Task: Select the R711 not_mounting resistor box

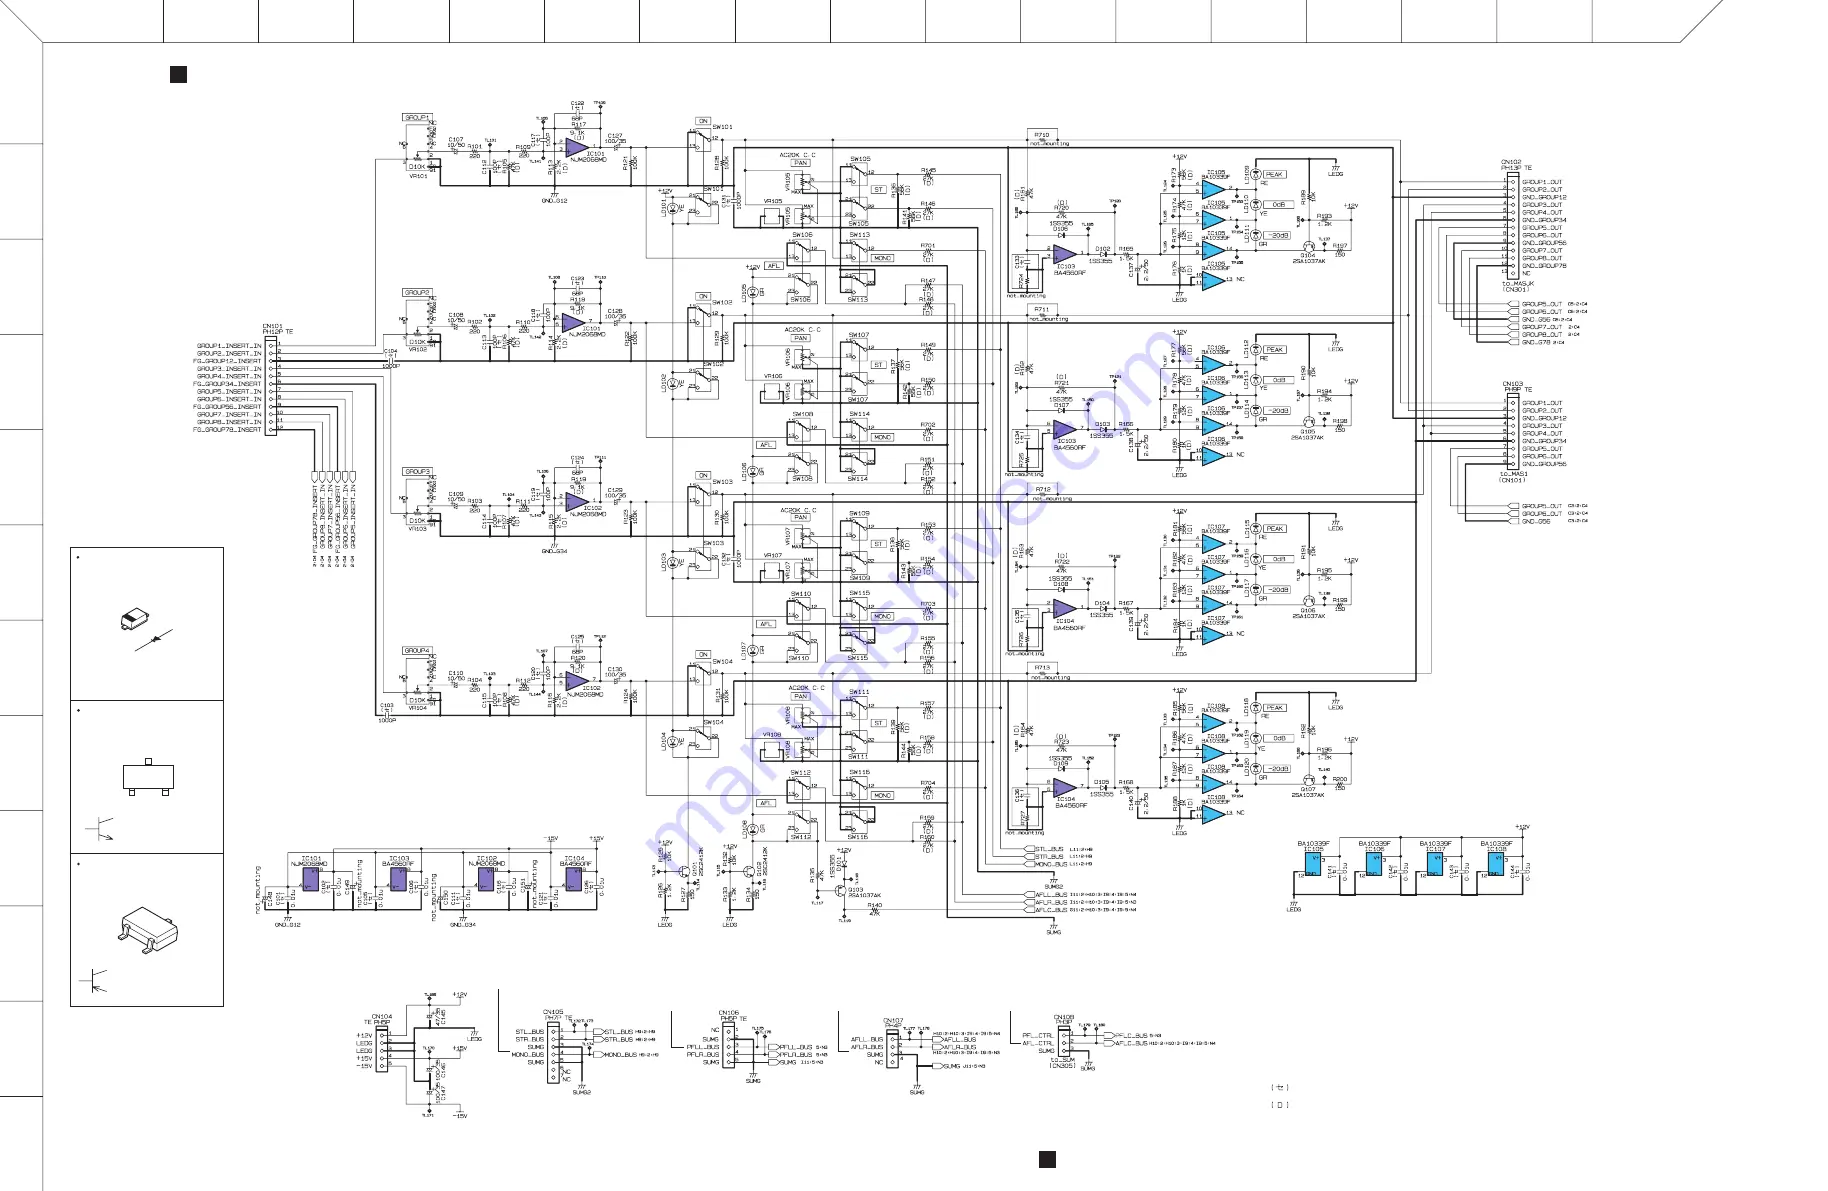Action: (x=1042, y=311)
